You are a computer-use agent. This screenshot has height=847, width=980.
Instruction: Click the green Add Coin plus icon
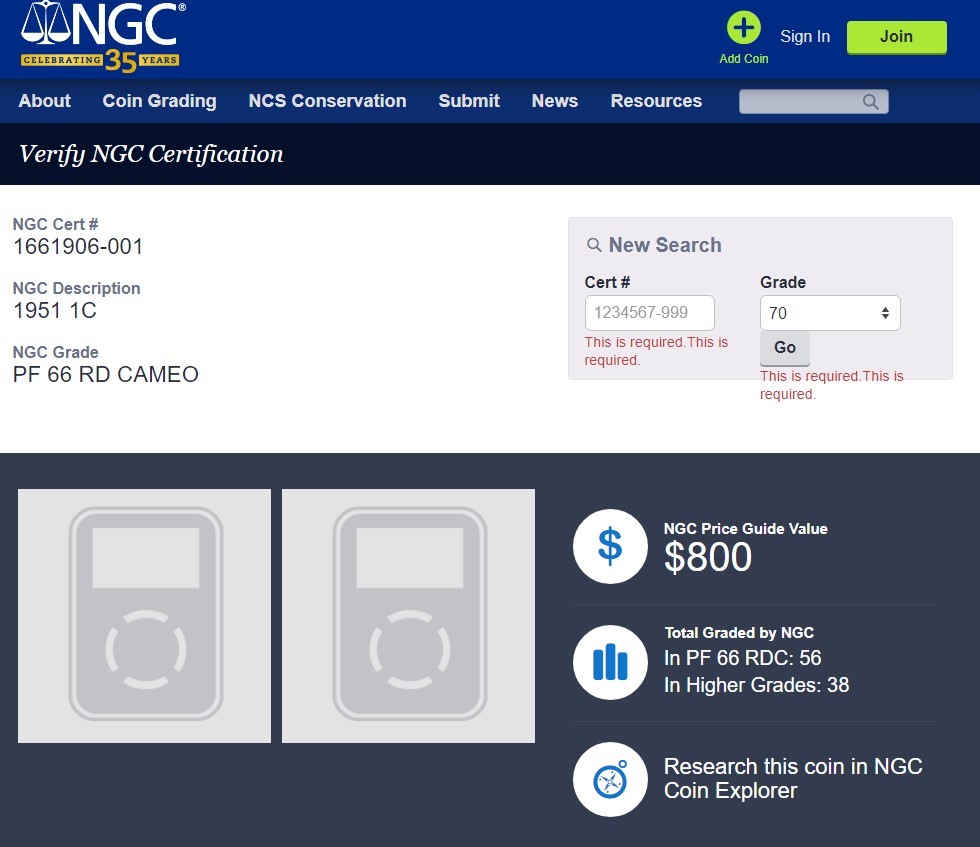point(743,28)
